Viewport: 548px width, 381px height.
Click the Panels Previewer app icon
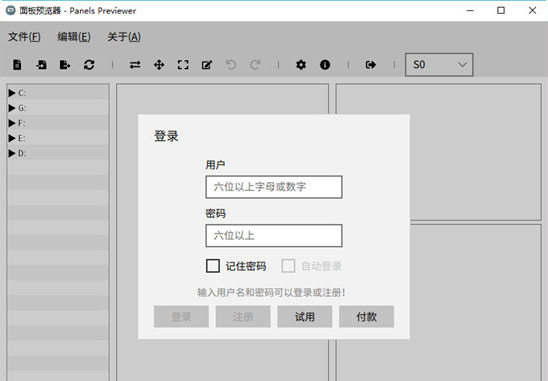pos(10,10)
